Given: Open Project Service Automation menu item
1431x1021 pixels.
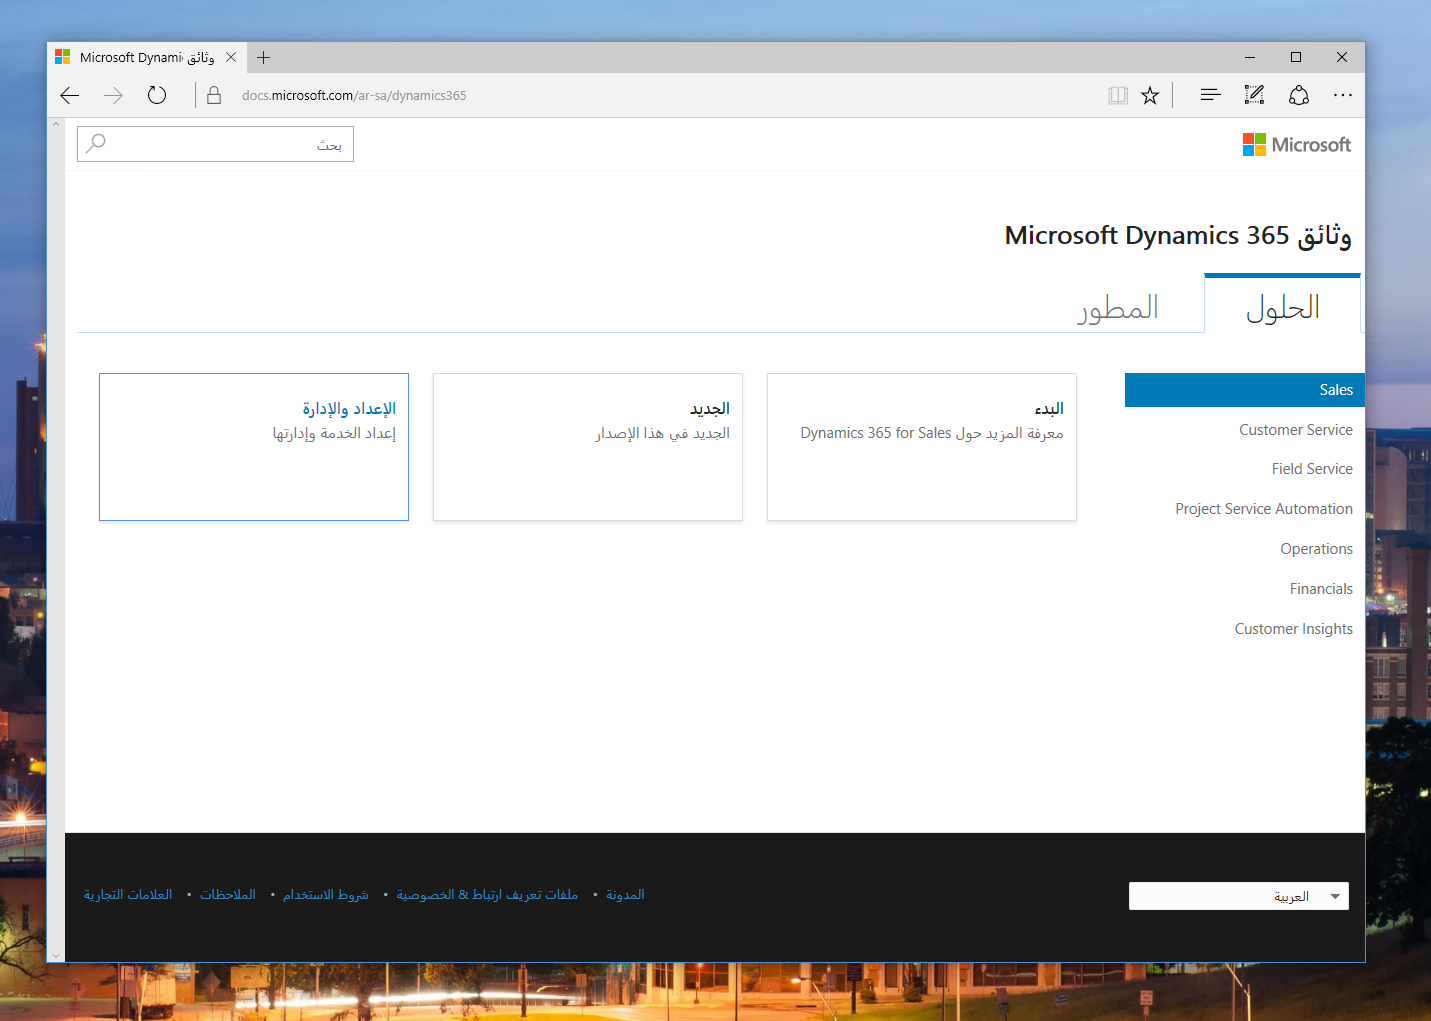Looking at the screenshot, I should tap(1264, 509).
